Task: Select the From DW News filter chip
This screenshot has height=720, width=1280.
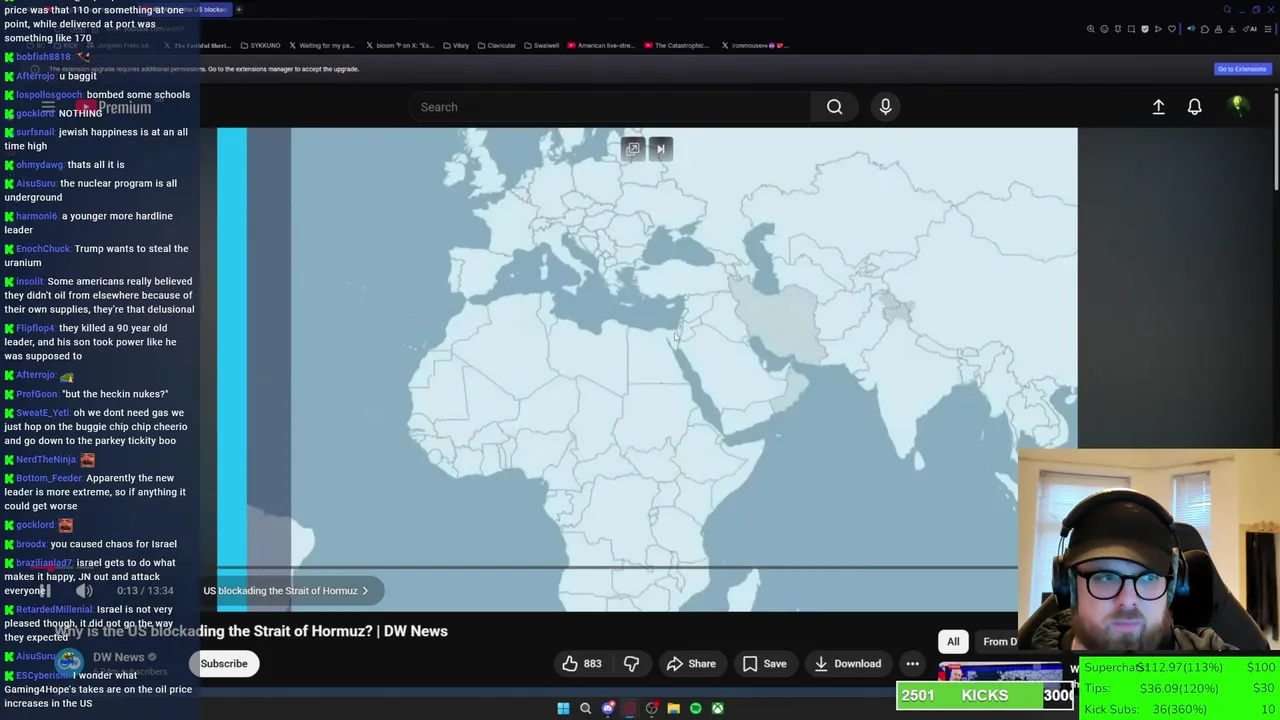Action: pos(996,642)
